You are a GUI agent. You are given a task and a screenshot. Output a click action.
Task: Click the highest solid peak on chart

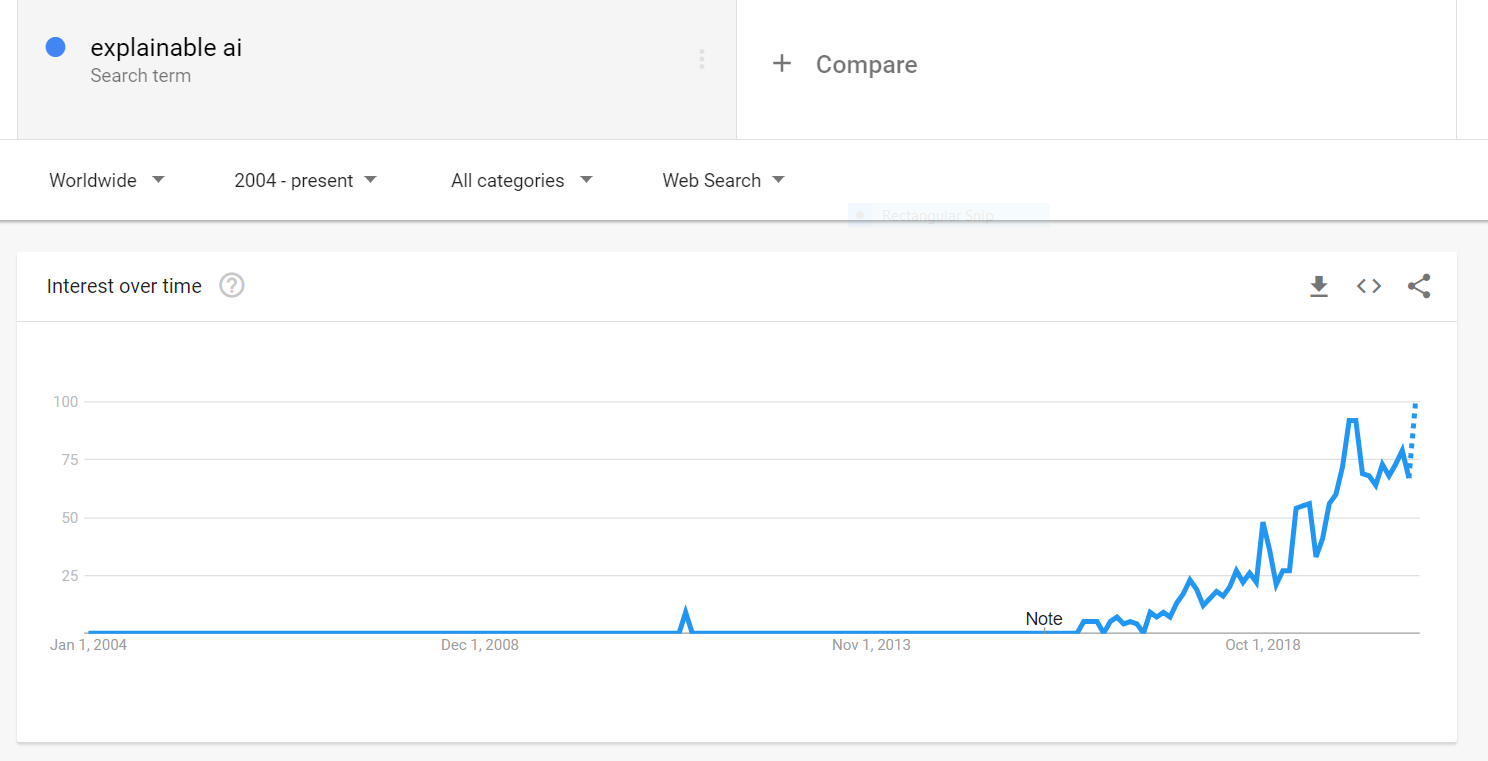pyautogui.click(x=1352, y=421)
